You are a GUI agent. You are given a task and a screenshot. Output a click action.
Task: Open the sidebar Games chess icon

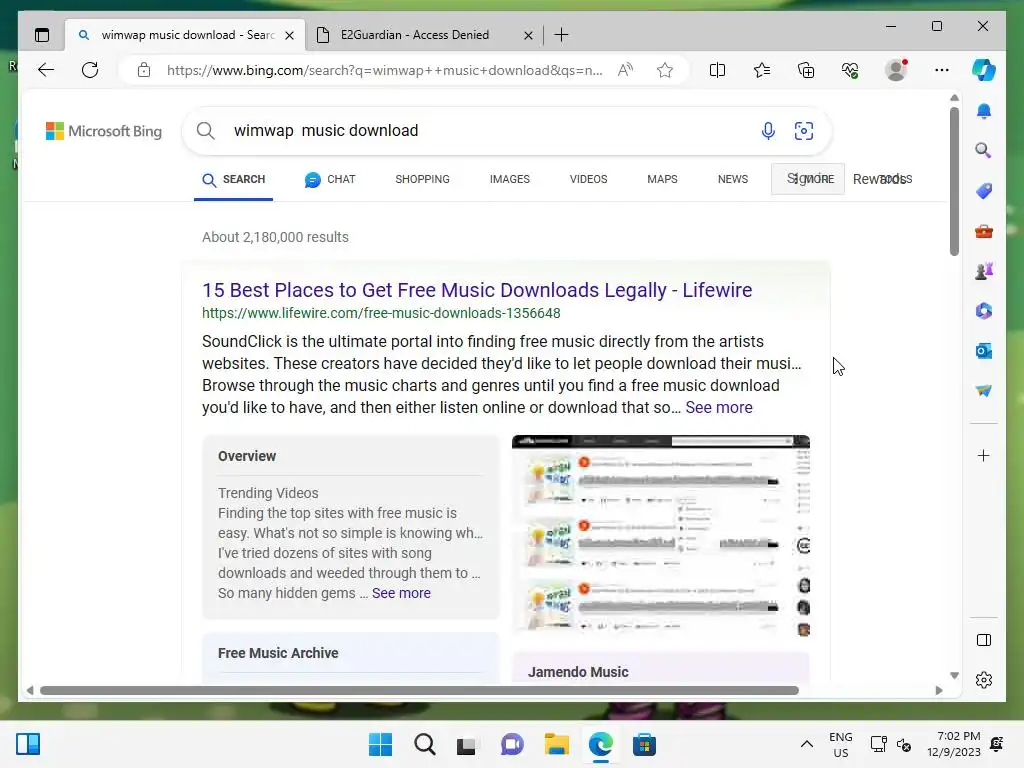984,270
